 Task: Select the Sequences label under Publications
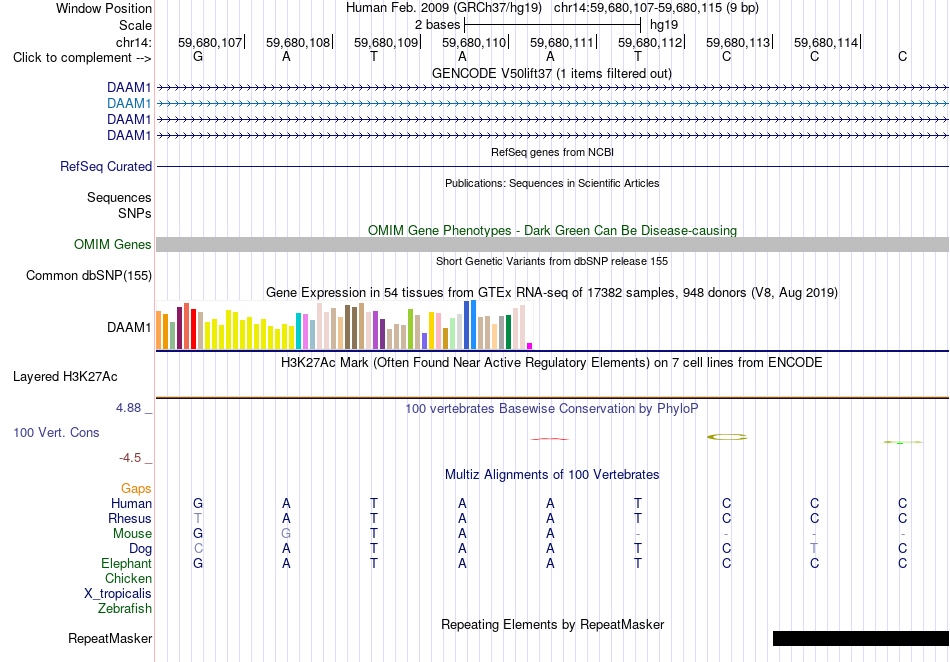[x=119, y=197]
